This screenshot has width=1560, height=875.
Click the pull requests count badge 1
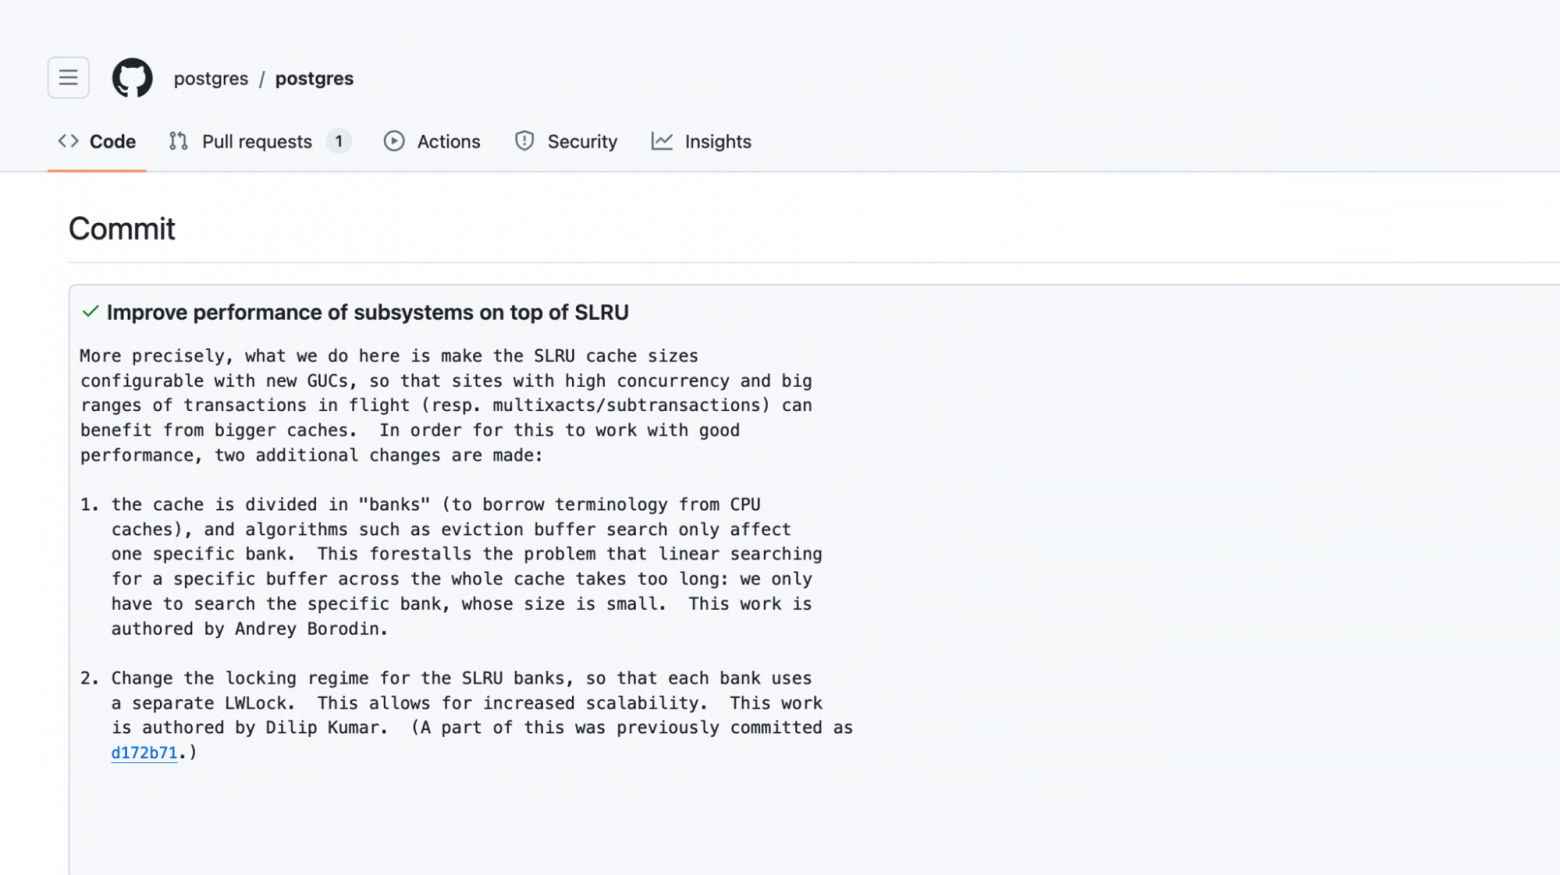[x=339, y=142]
